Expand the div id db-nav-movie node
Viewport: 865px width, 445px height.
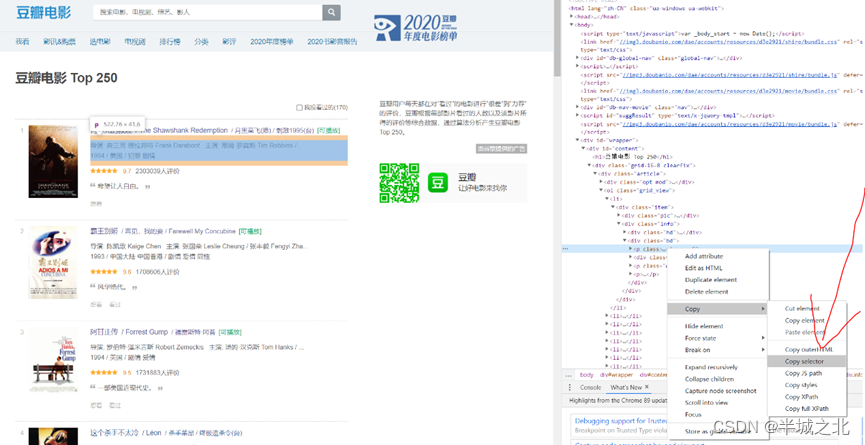click(x=577, y=107)
